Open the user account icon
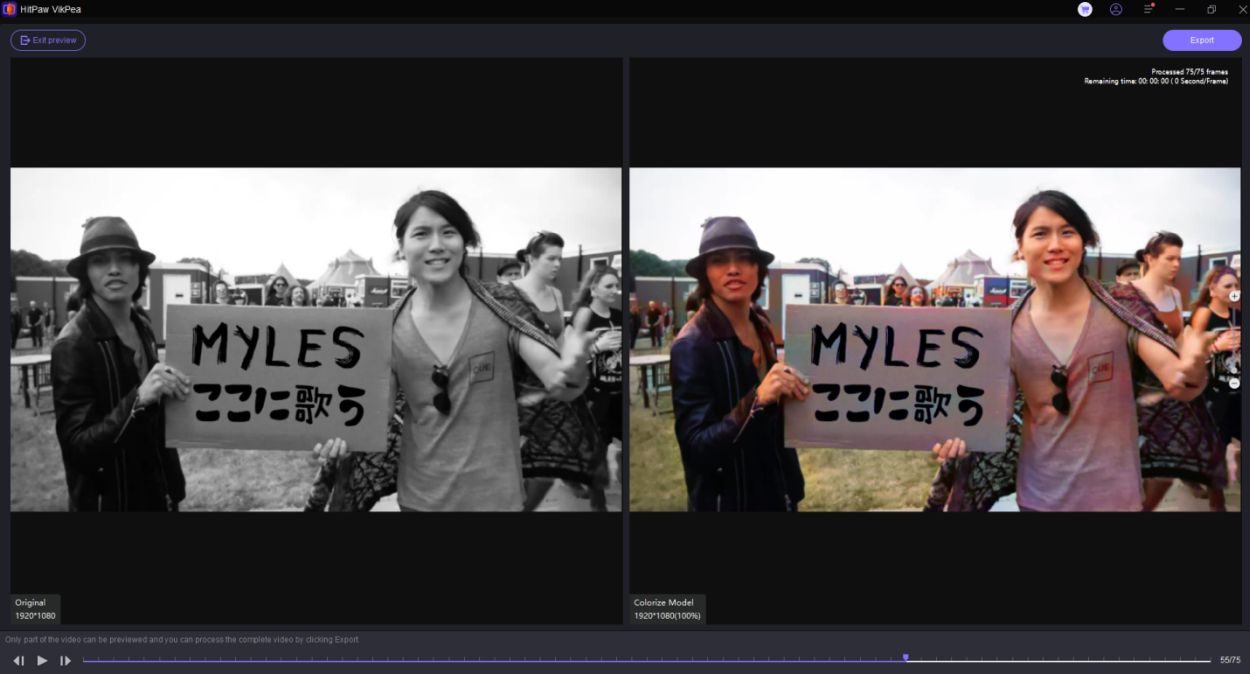The image size is (1250, 674). pos(1116,9)
